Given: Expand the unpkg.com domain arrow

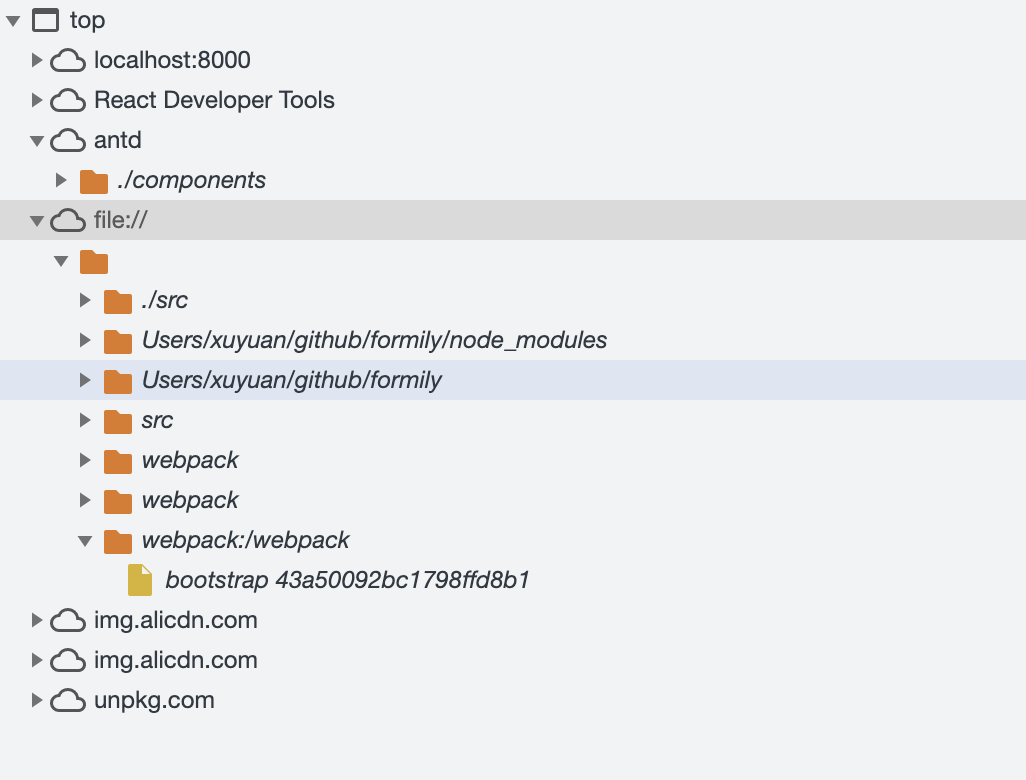Looking at the screenshot, I should coord(37,700).
